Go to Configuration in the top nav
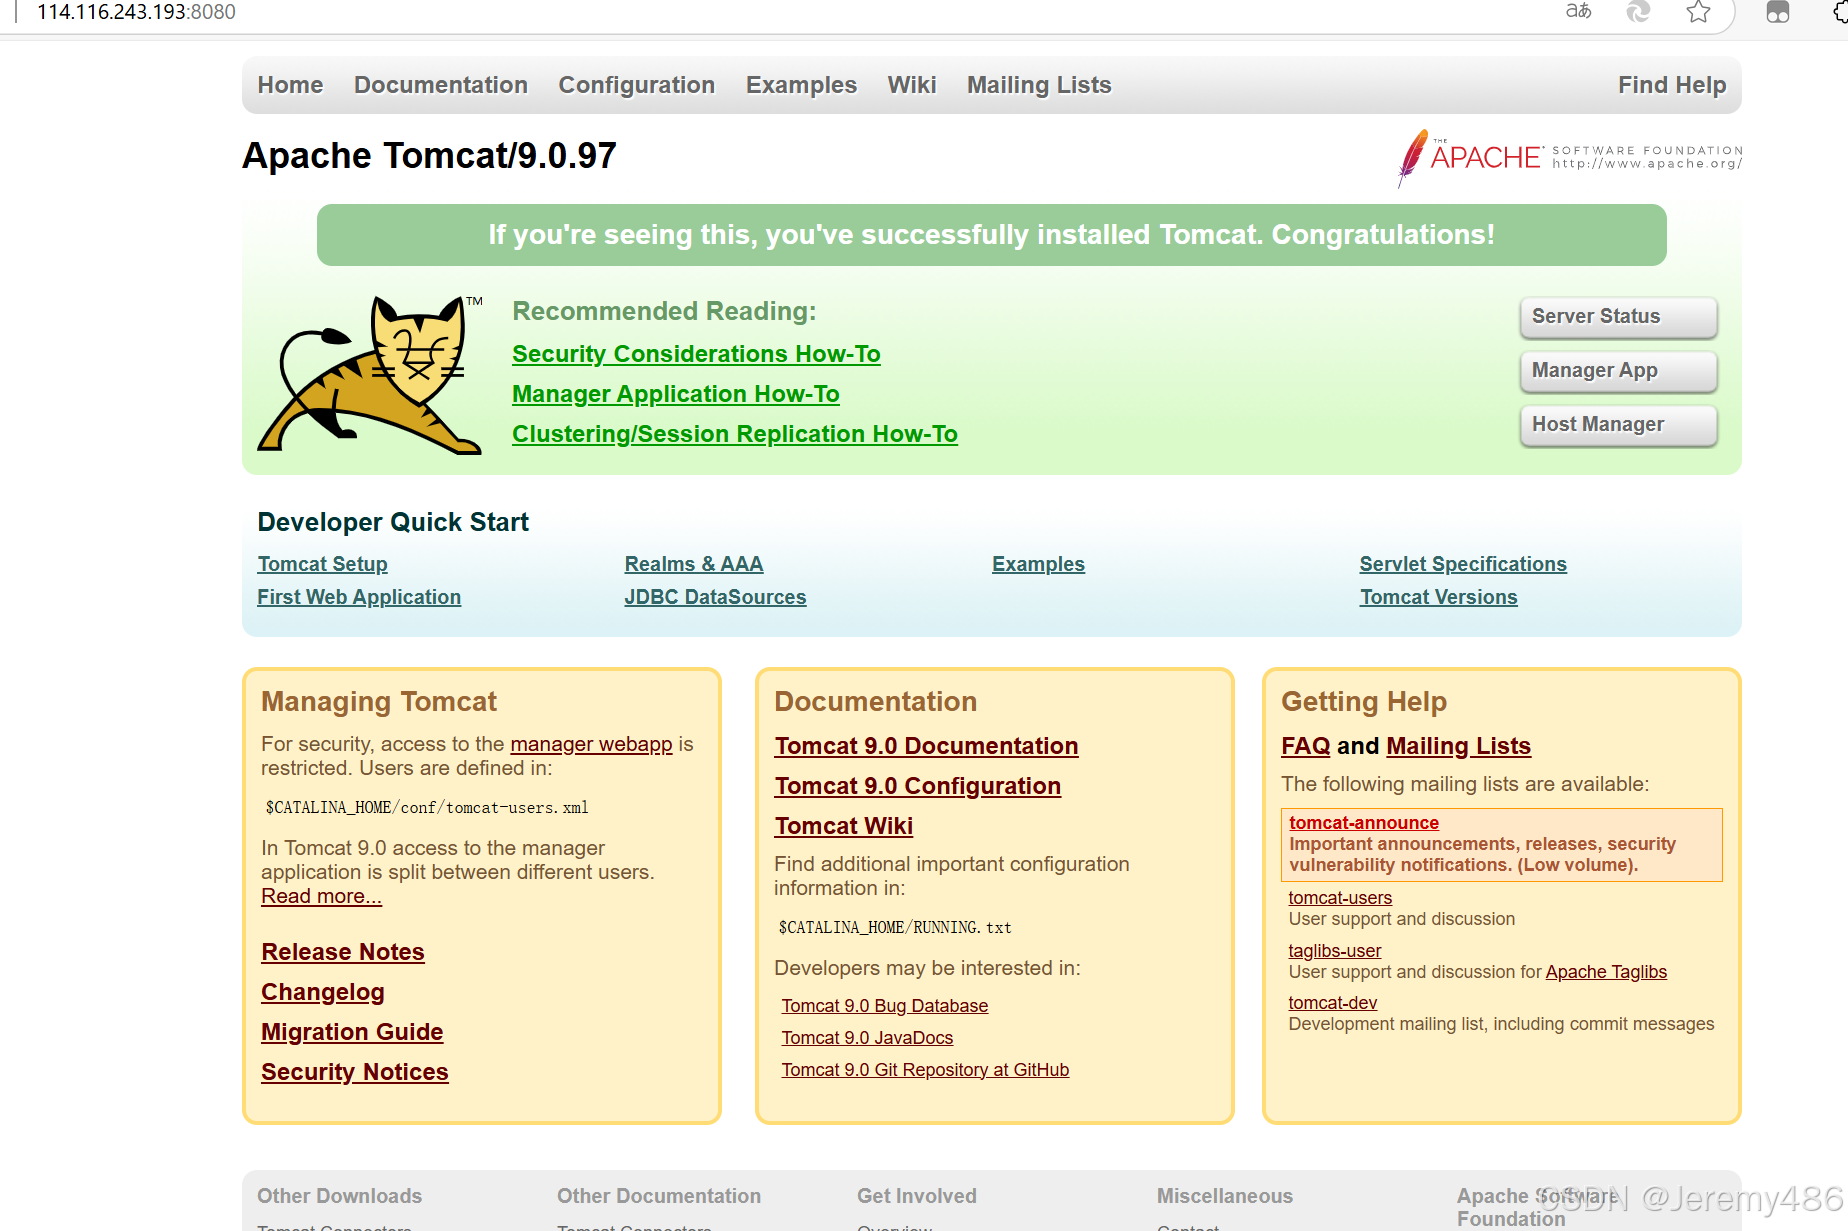 pyautogui.click(x=637, y=85)
